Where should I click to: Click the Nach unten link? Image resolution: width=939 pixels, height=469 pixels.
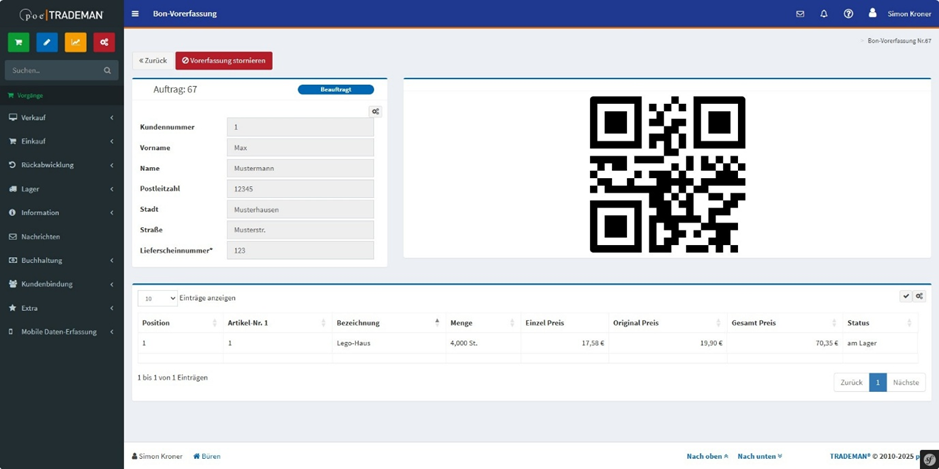(760, 456)
